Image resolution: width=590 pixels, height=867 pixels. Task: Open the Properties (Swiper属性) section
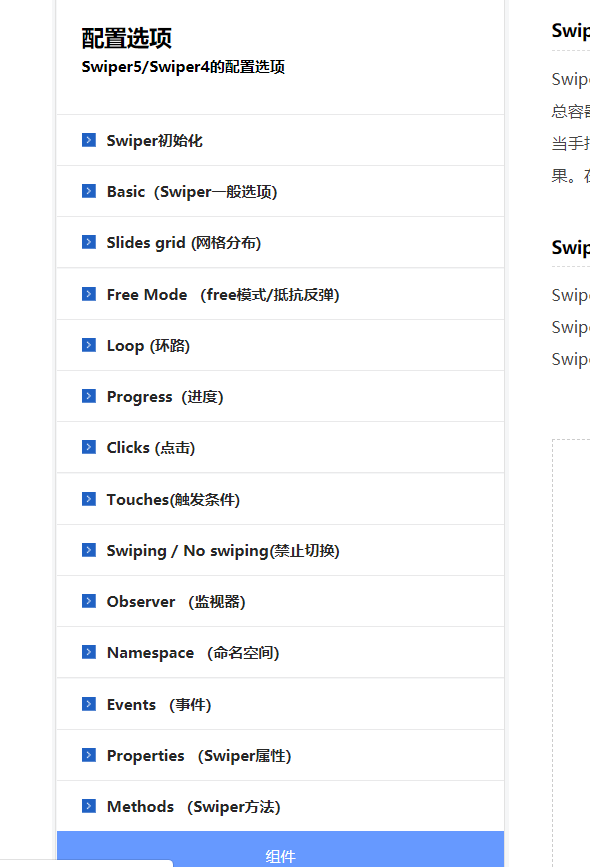pos(280,755)
